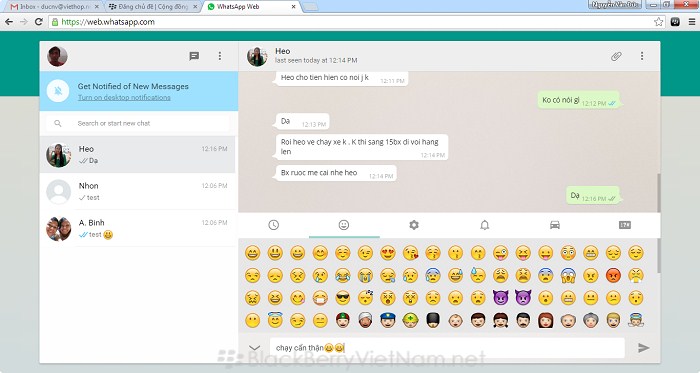The height and width of the screenshot is (373, 700).
Task: Open the sidebar three-dot menu
Action: 220,56
